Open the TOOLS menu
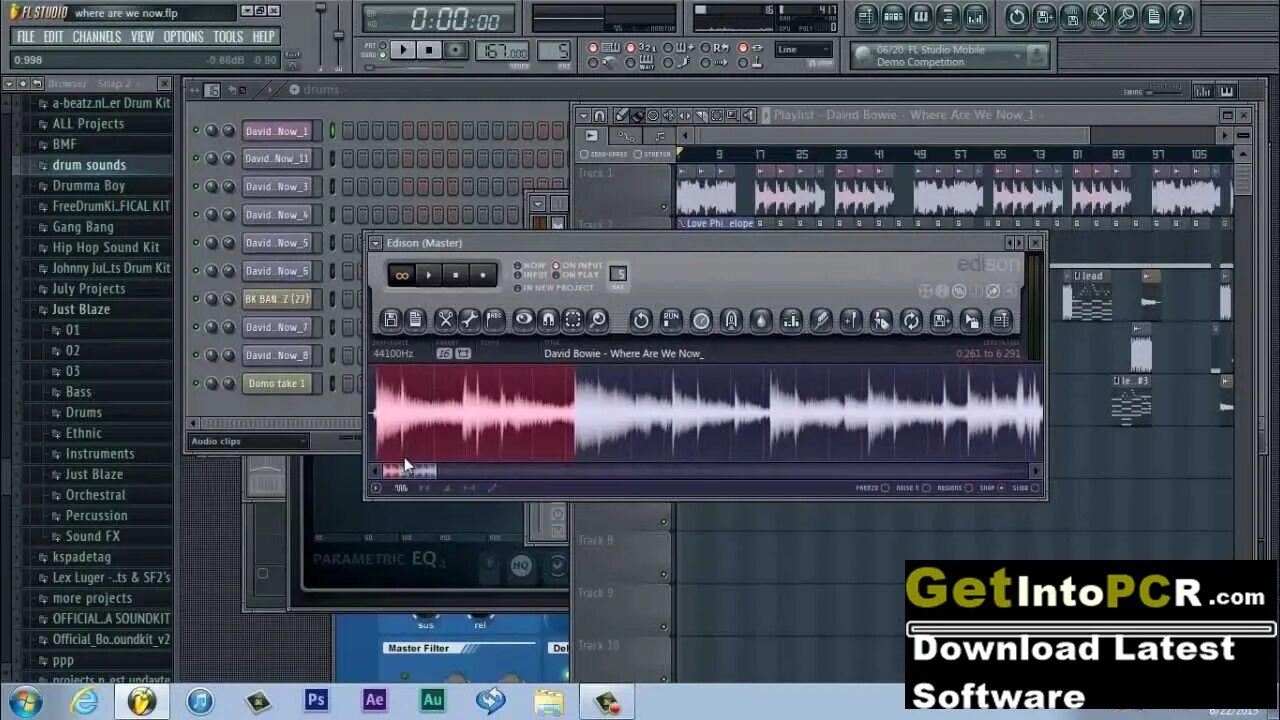 228,37
